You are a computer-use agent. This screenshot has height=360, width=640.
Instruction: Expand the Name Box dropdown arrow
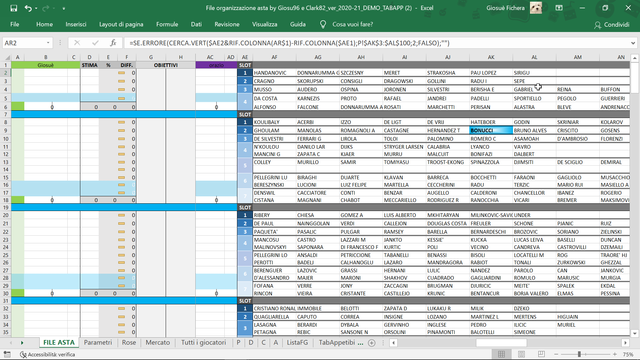coord(48,43)
